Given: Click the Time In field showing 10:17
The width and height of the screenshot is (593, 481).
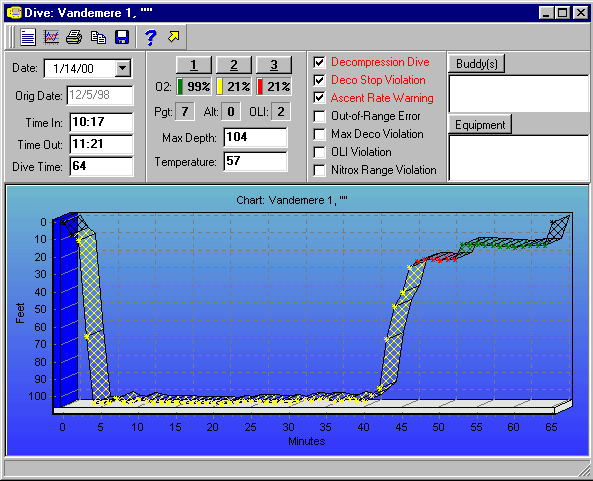Looking at the screenshot, I should click(x=101, y=122).
